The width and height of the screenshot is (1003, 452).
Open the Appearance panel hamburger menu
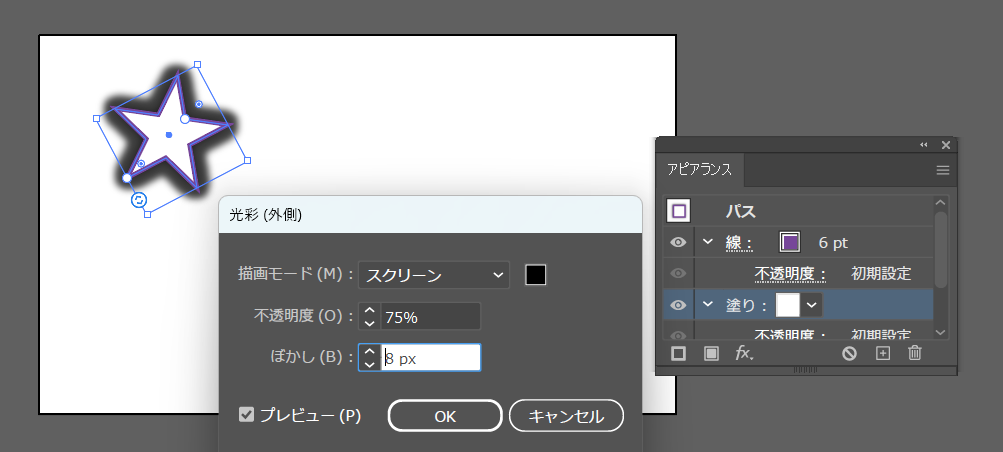tap(942, 170)
